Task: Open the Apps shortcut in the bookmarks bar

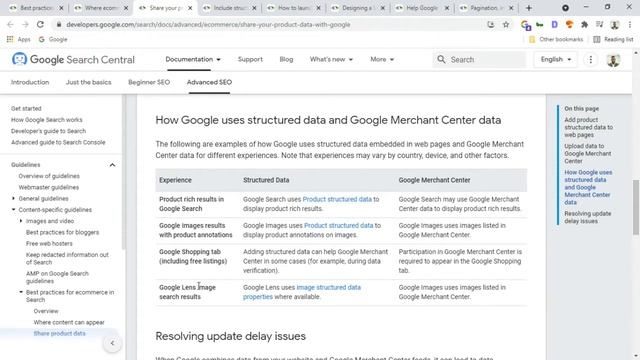Action: tap(18, 40)
